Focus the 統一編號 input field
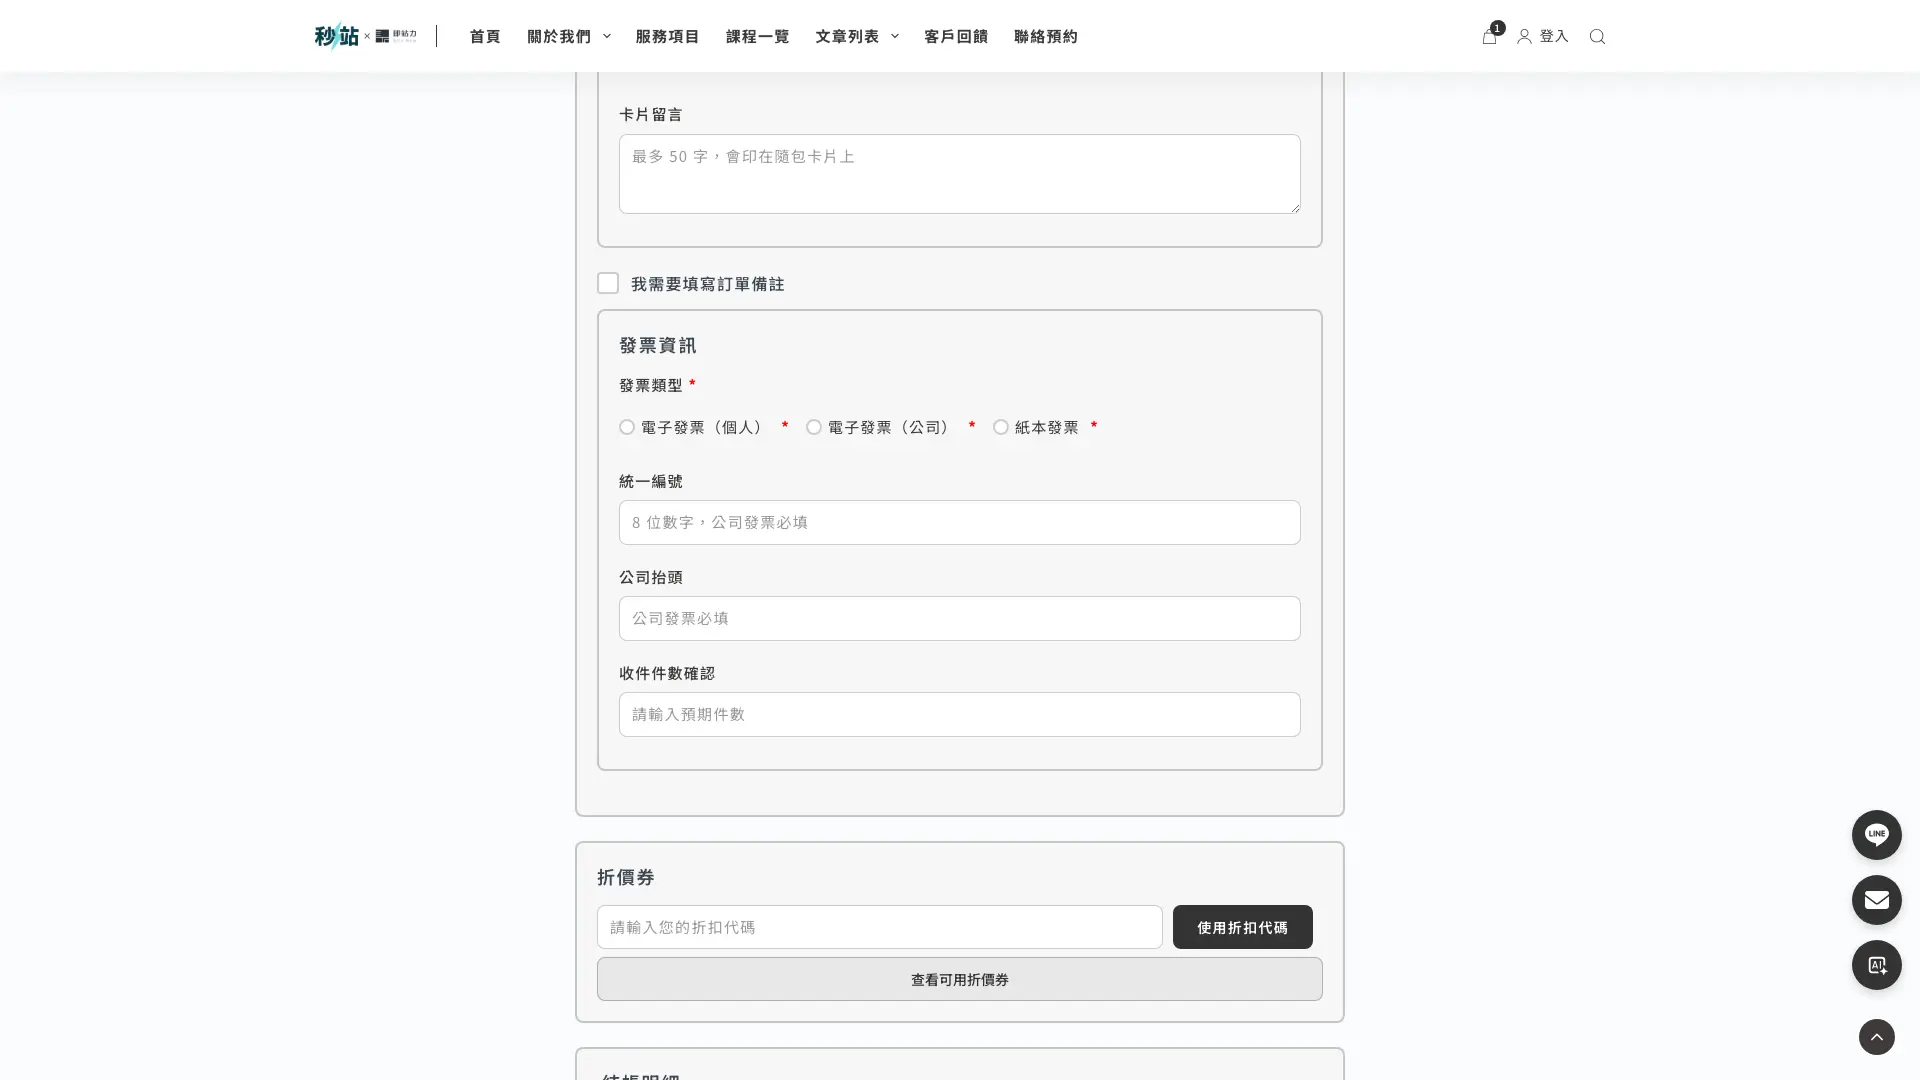1920x1080 pixels. pos(959,522)
